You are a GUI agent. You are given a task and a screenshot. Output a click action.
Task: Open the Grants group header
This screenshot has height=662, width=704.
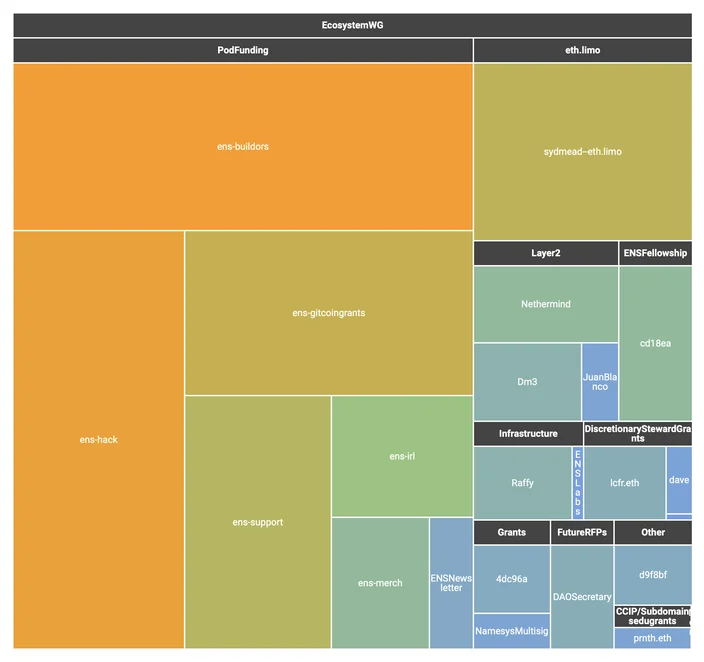coord(512,533)
